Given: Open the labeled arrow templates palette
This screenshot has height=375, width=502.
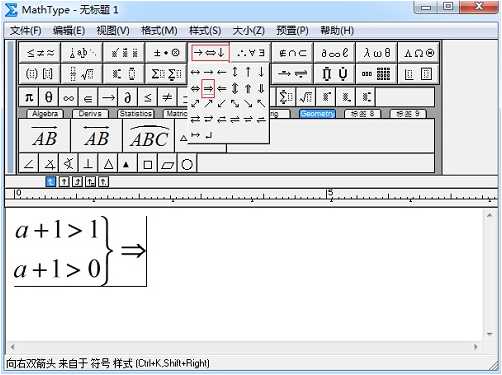Looking at the screenshot, I should [292, 73].
